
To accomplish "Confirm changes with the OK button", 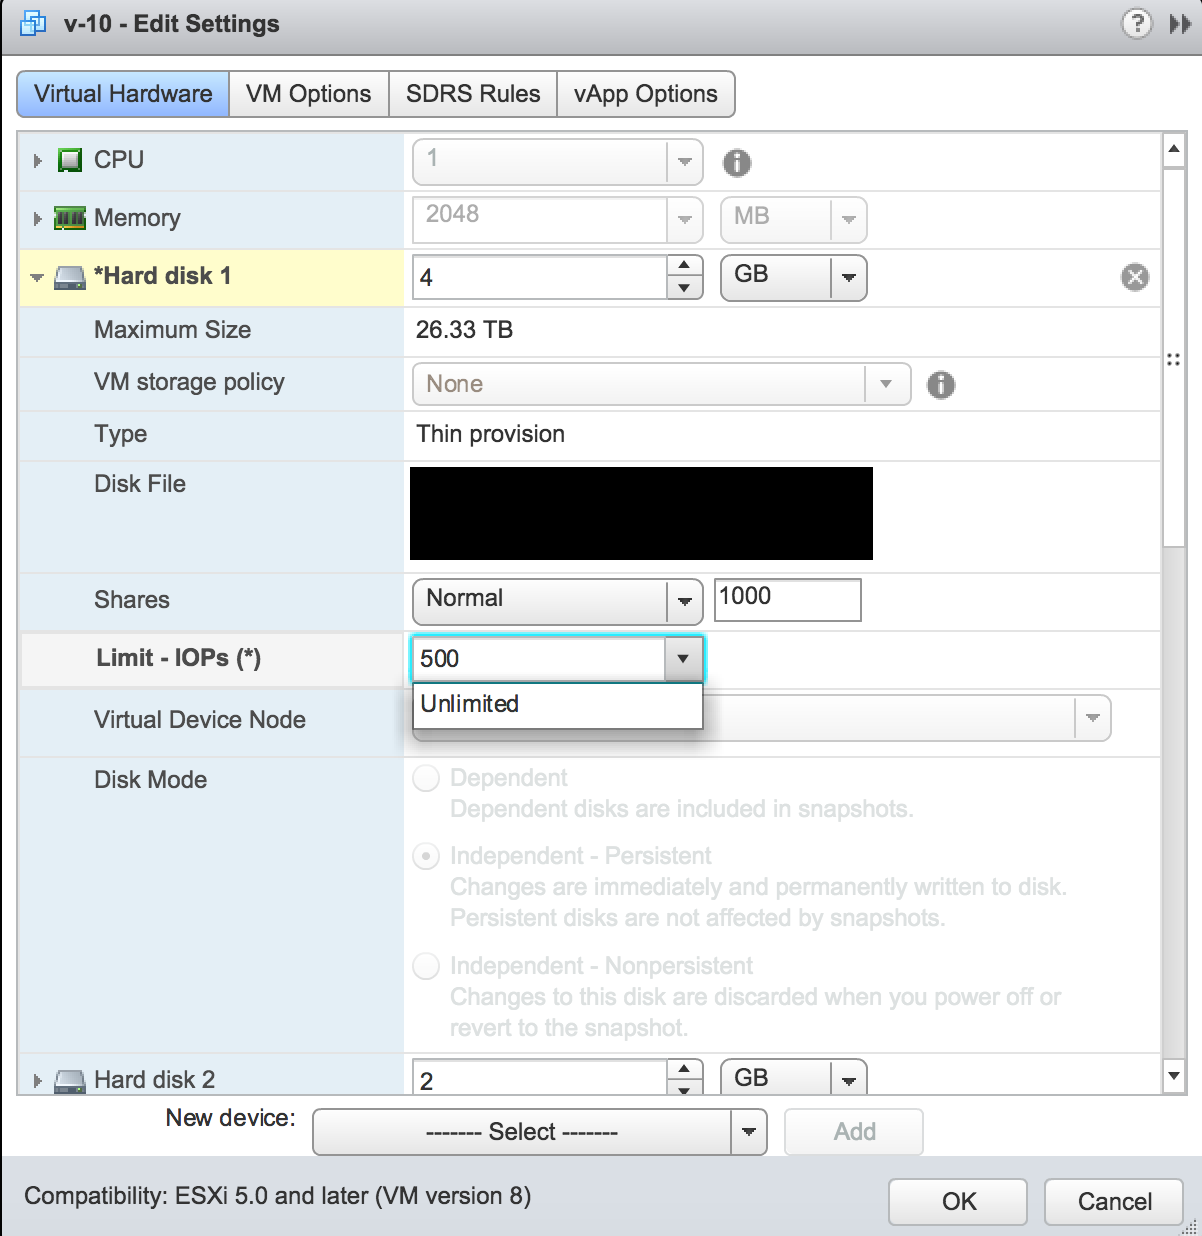I will [956, 1202].
